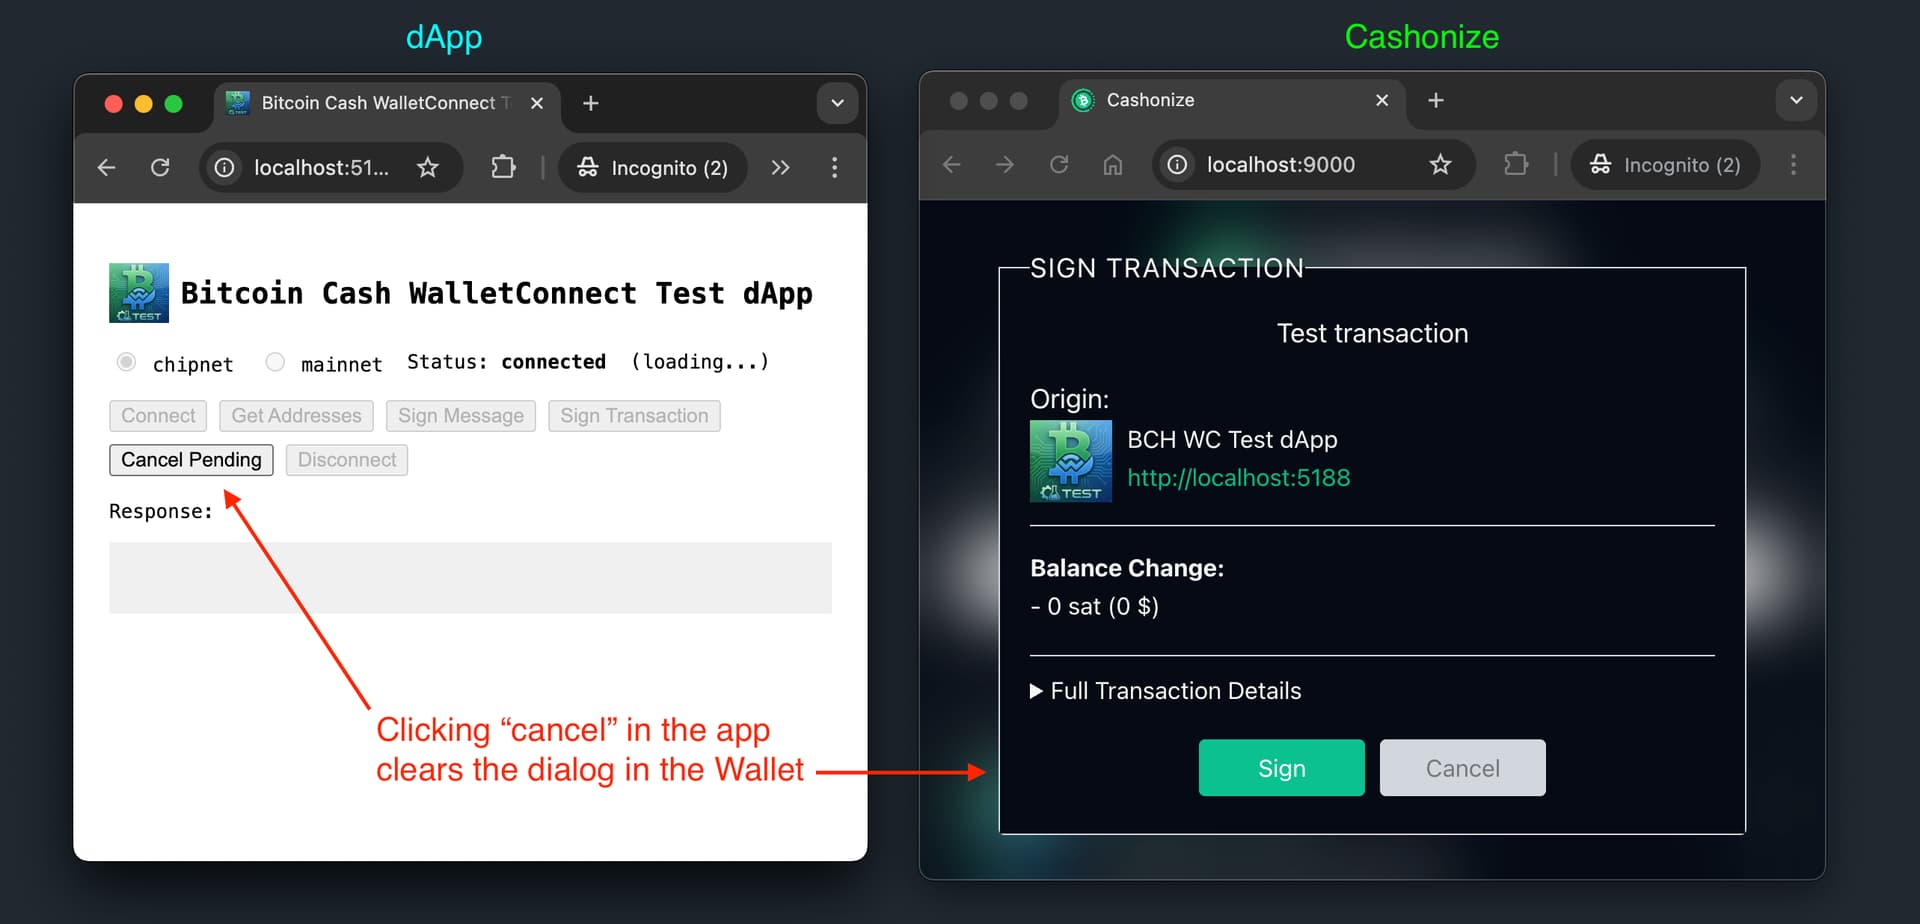Expand Full Transaction Details
The height and width of the screenshot is (924, 1920).
tap(1166, 691)
